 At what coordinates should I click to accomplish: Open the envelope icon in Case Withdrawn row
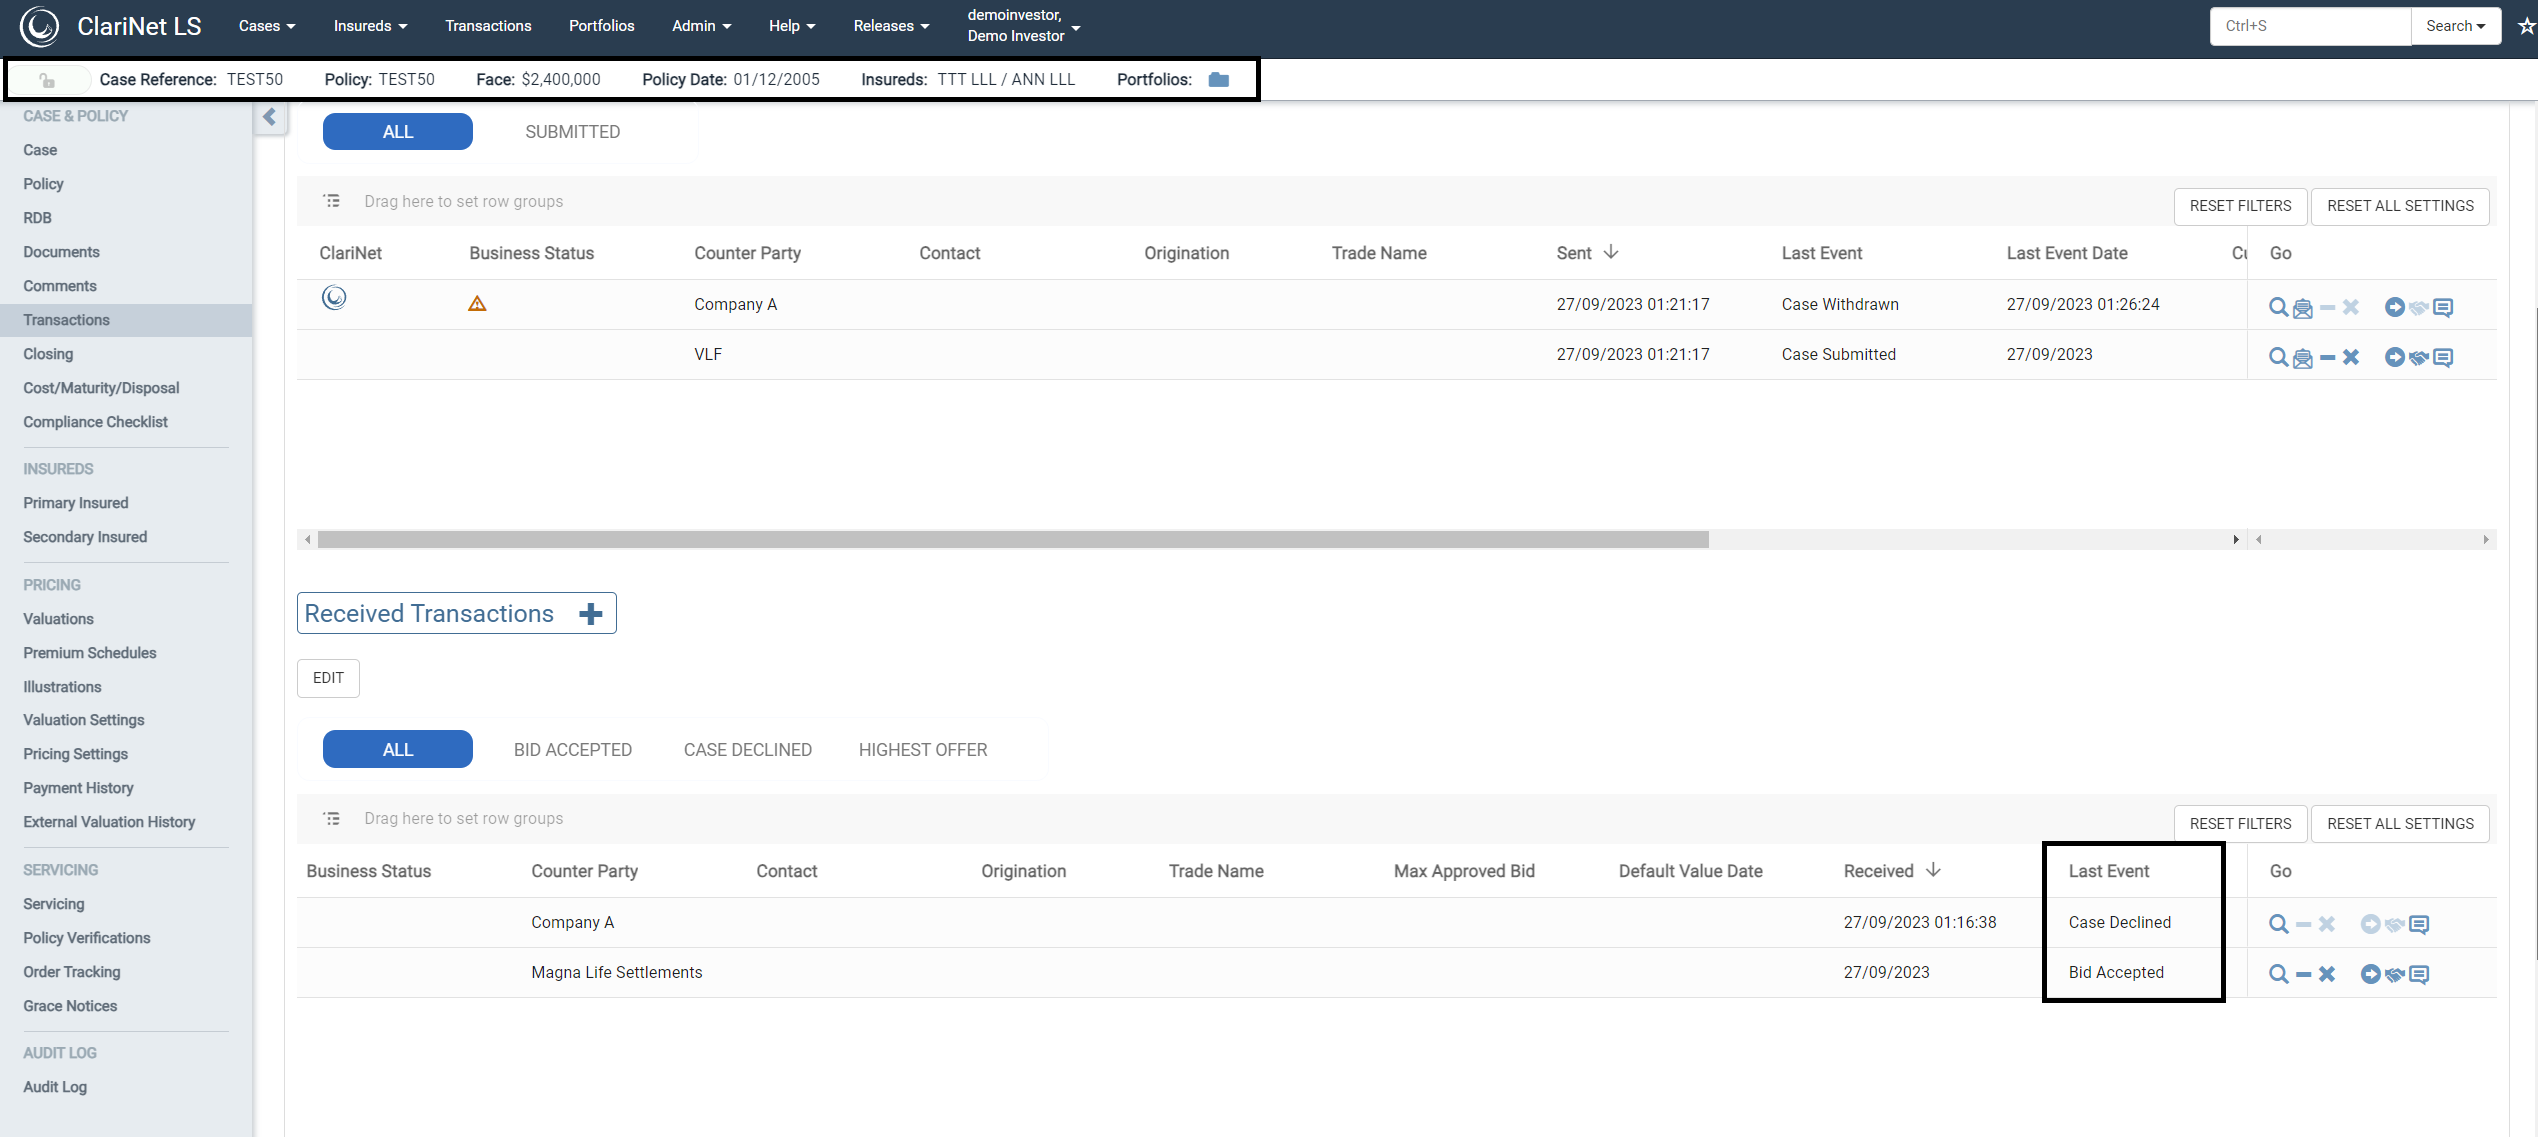2302,308
